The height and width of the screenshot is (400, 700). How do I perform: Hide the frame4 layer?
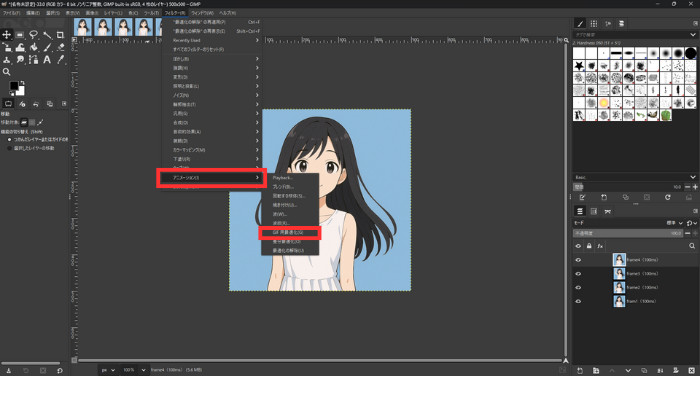[578, 260]
